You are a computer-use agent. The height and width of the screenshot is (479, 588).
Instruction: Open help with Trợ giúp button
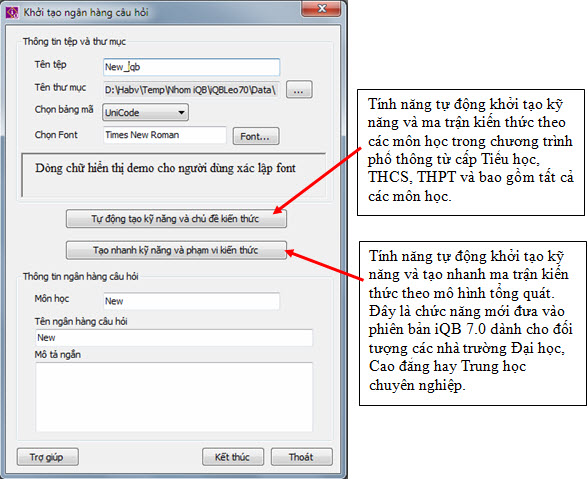[x=48, y=457]
